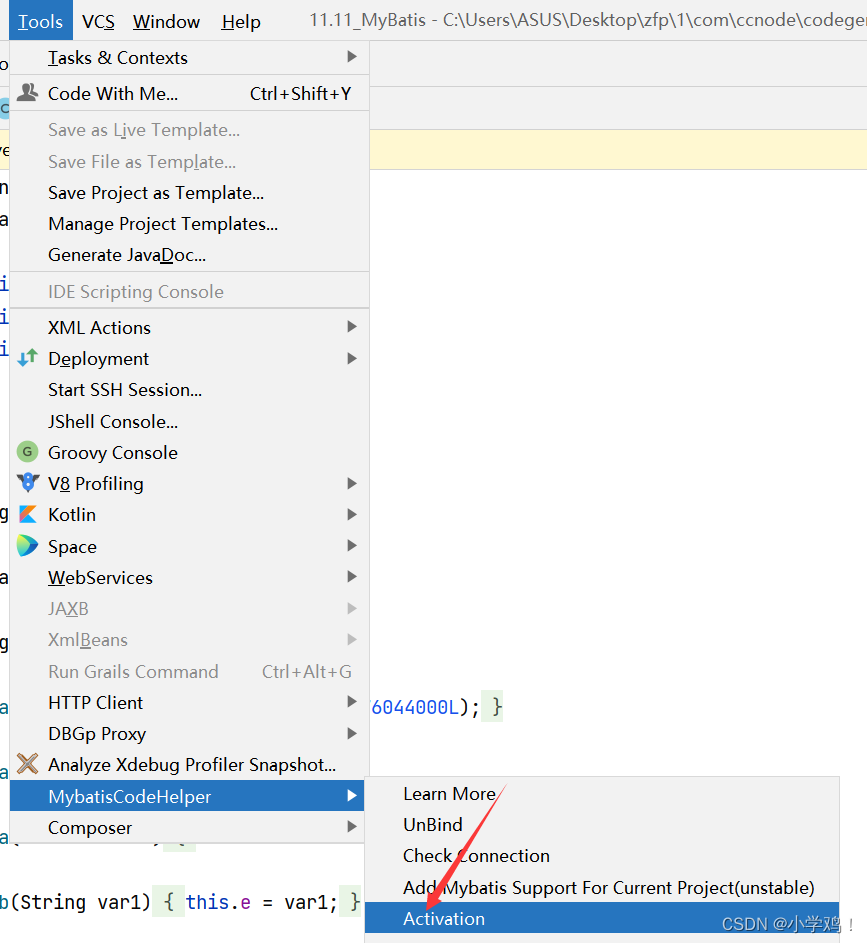Click the Code With Me people icon
This screenshot has height=943, width=867.
[27, 93]
